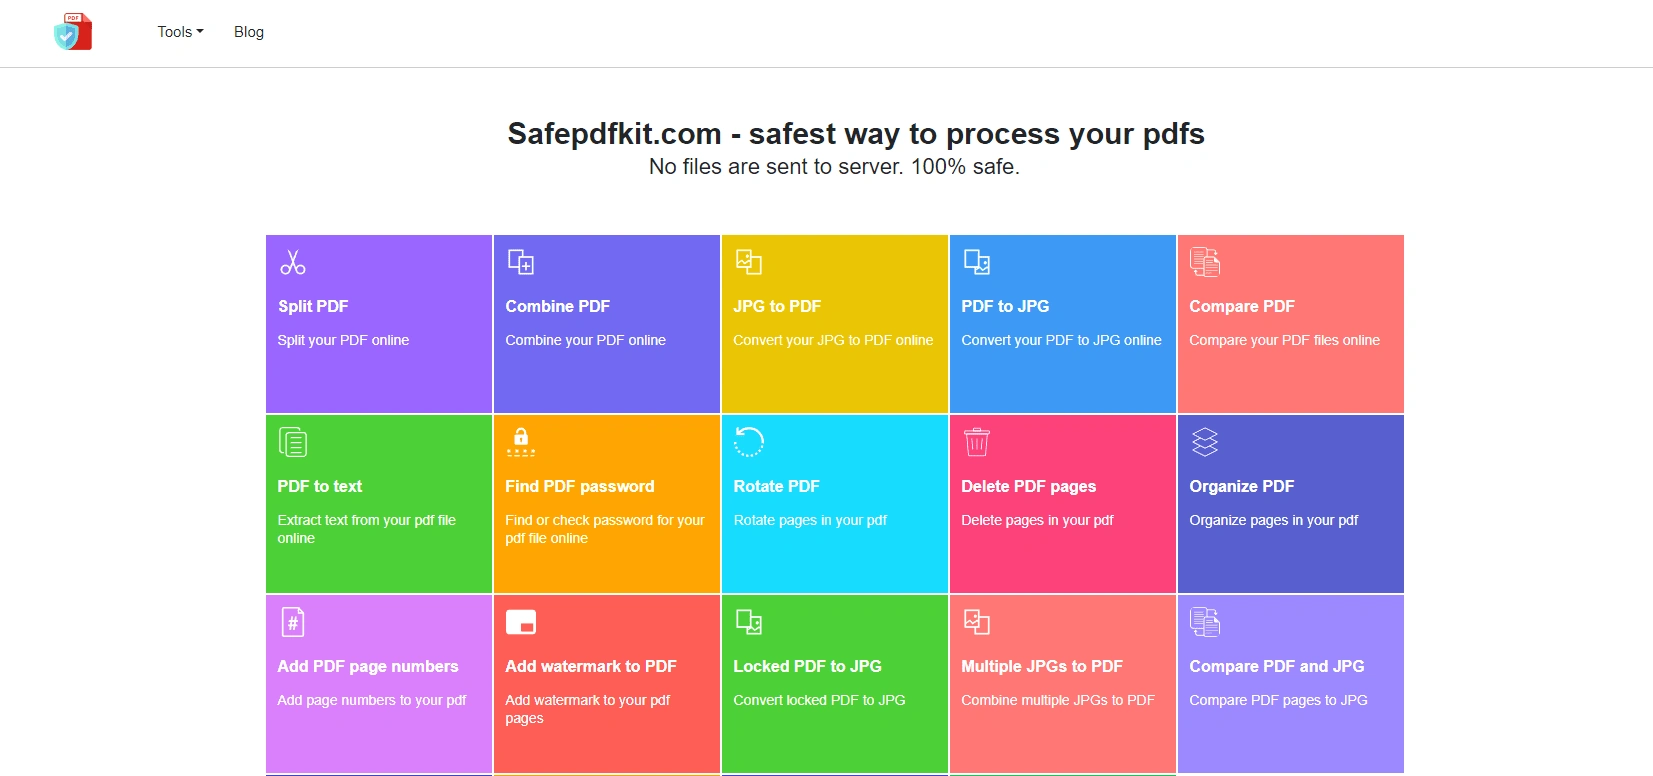Click the Add PDF page numbers hash icon
Image resolution: width=1653 pixels, height=776 pixels.
point(293,622)
